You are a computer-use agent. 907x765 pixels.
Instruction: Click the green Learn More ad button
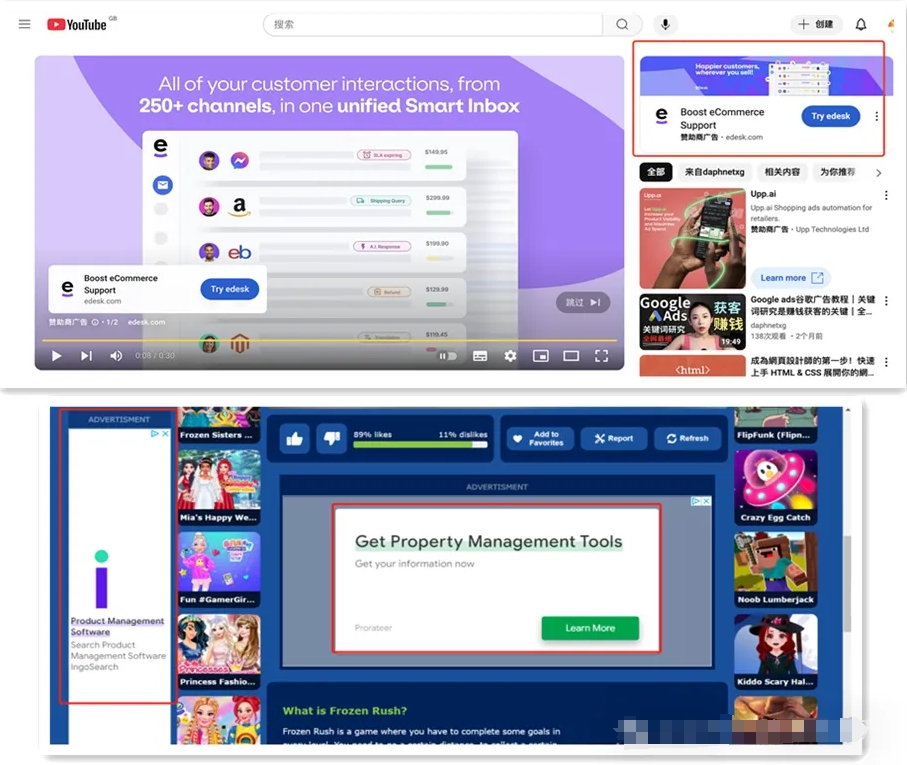[590, 628]
